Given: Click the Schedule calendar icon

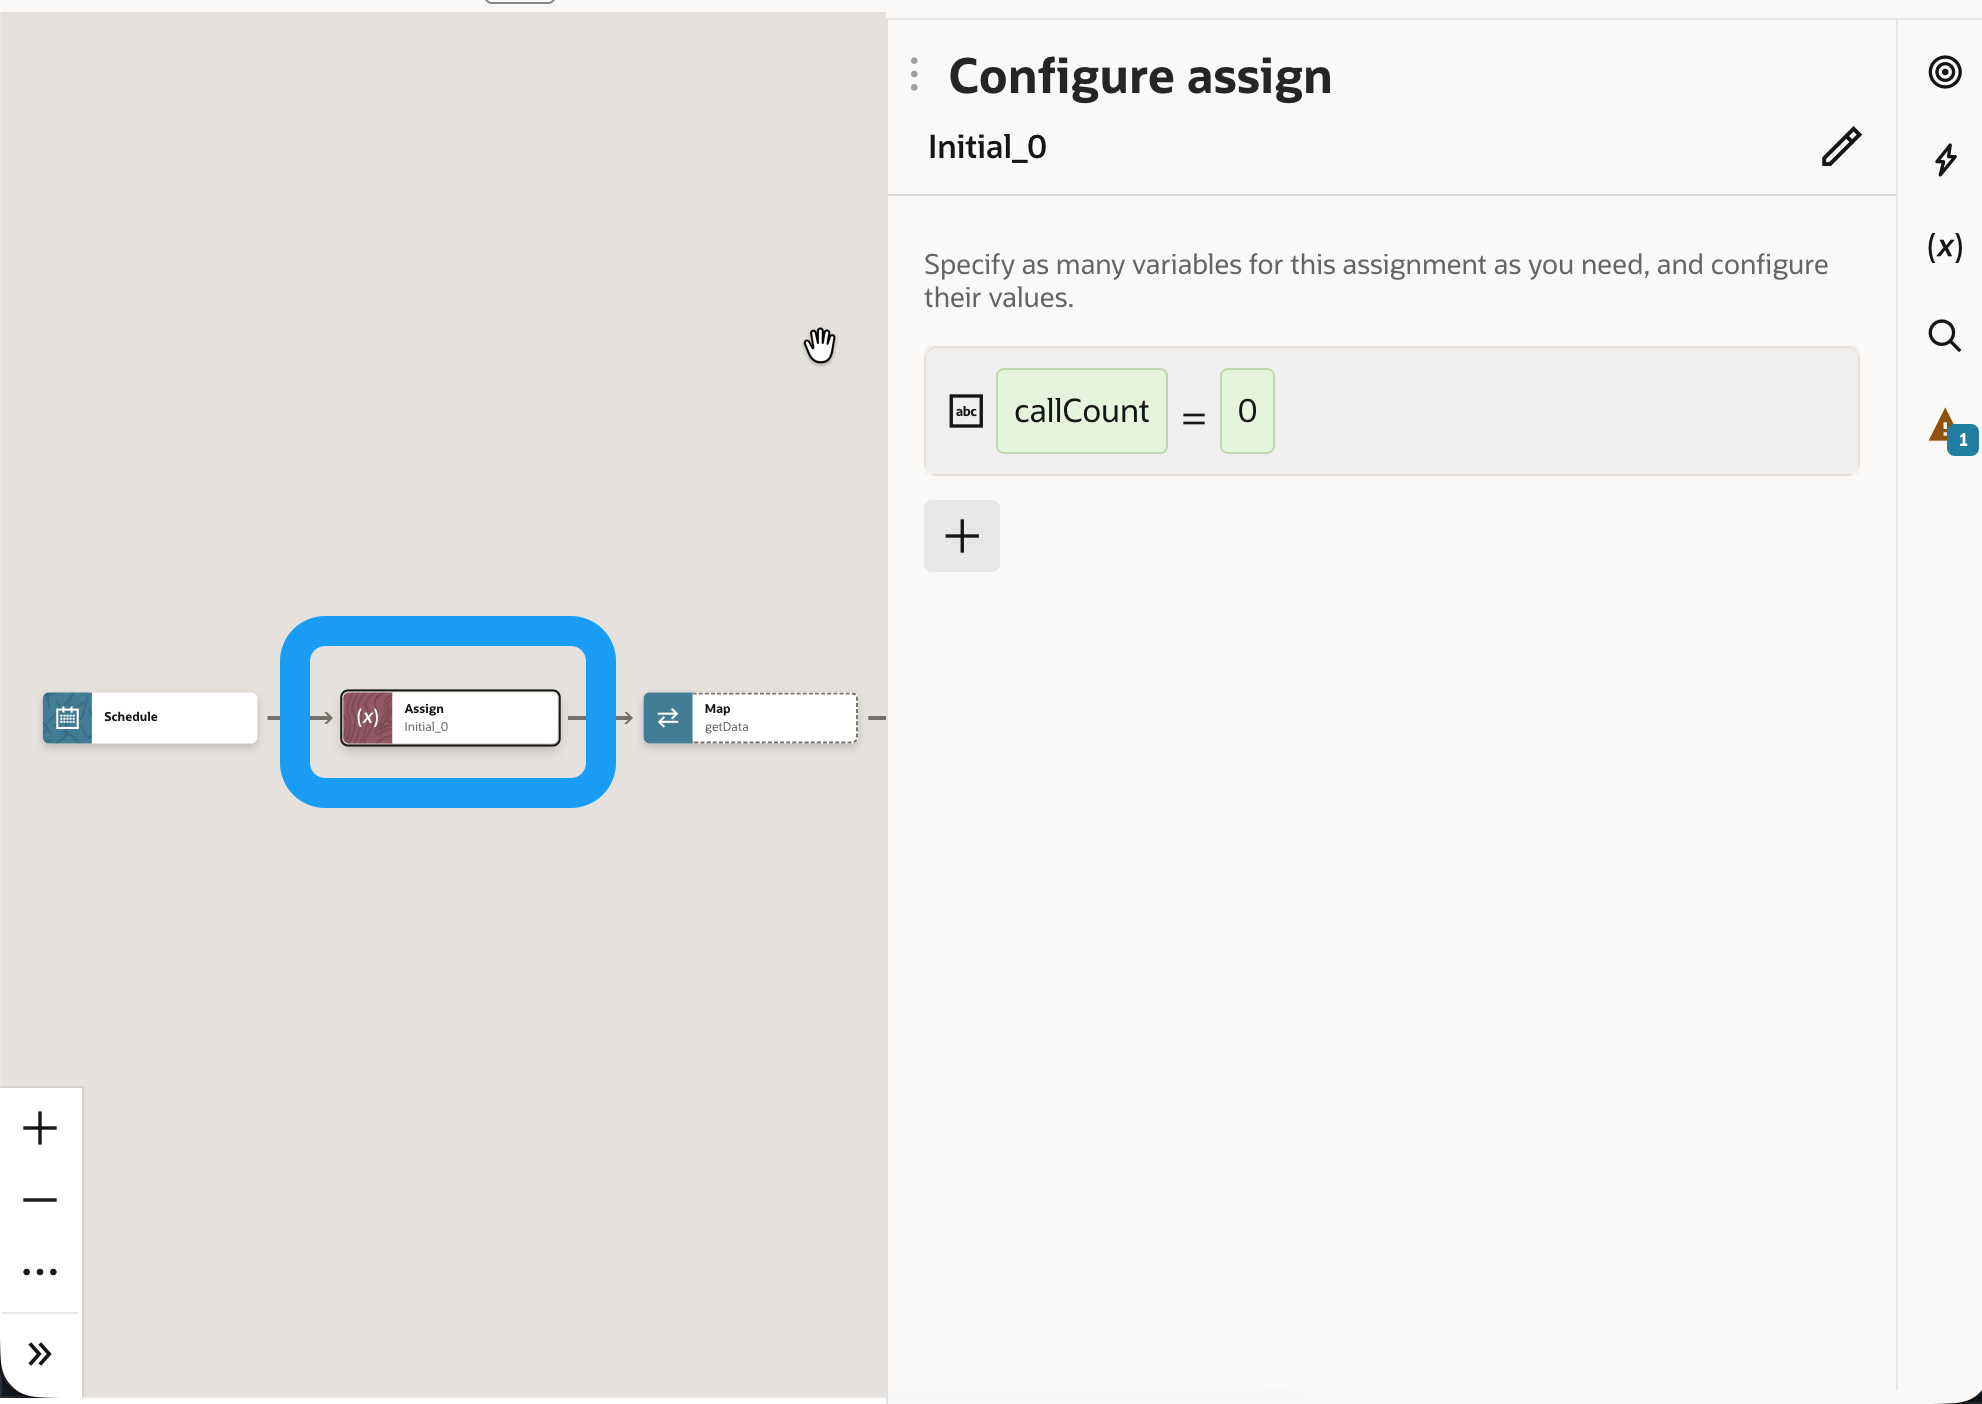Looking at the screenshot, I should 67,718.
